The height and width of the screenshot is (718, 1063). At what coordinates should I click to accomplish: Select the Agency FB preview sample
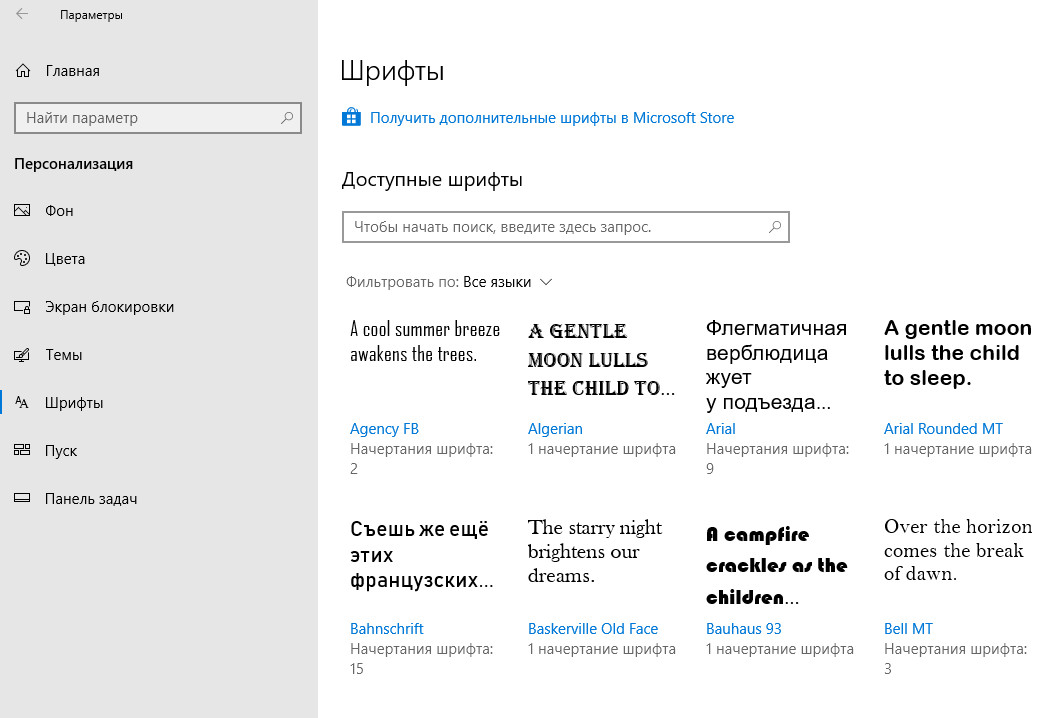click(425, 342)
